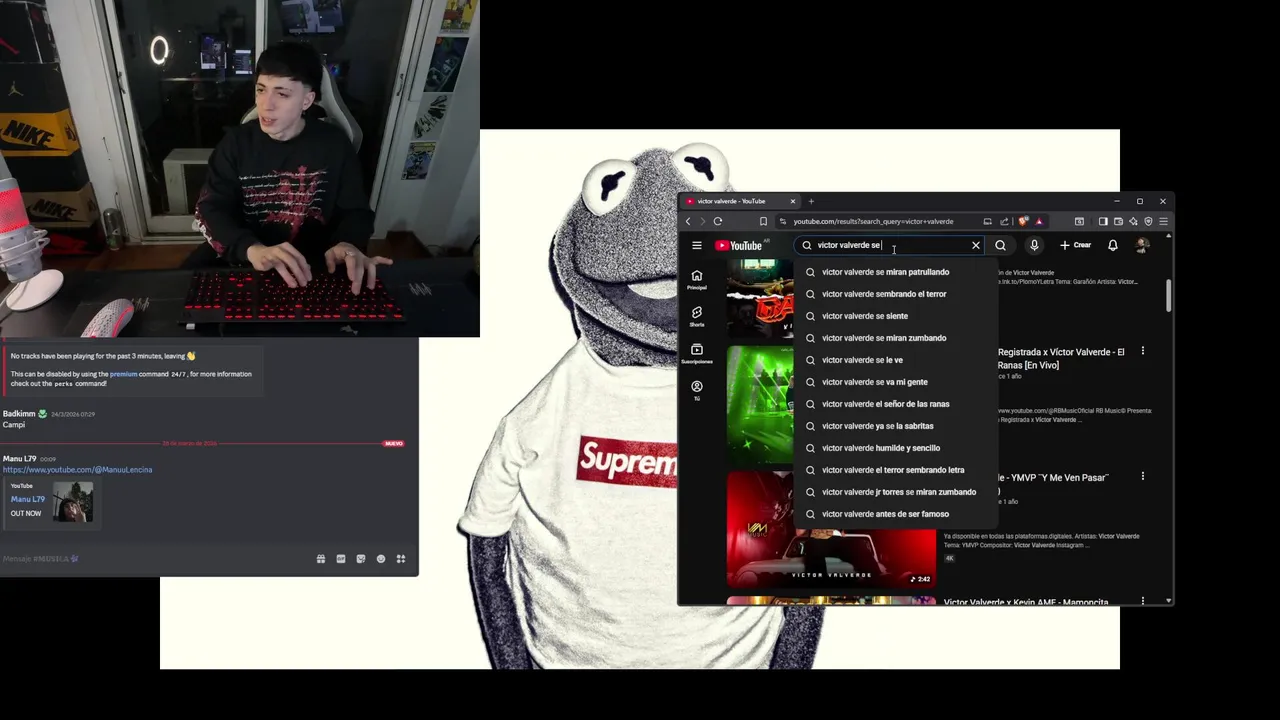Screen dimensions: 1280x720
Task: Clear the search box with the X
Action: [976, 245]
